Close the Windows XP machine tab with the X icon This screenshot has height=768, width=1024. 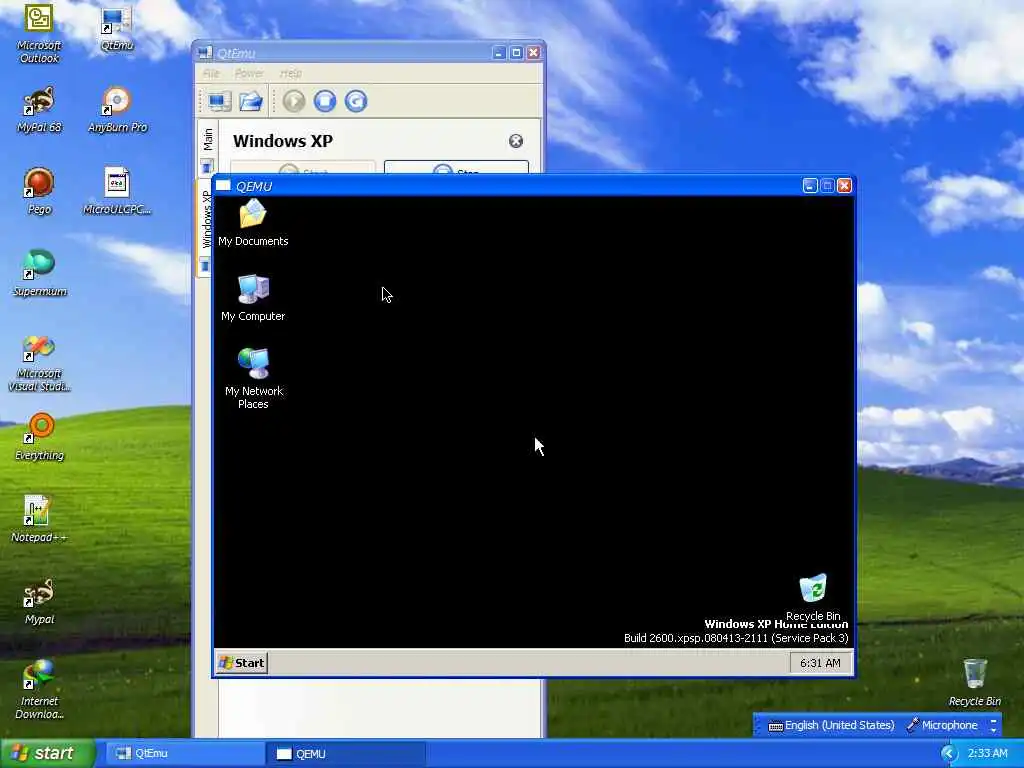pos(516,141)
